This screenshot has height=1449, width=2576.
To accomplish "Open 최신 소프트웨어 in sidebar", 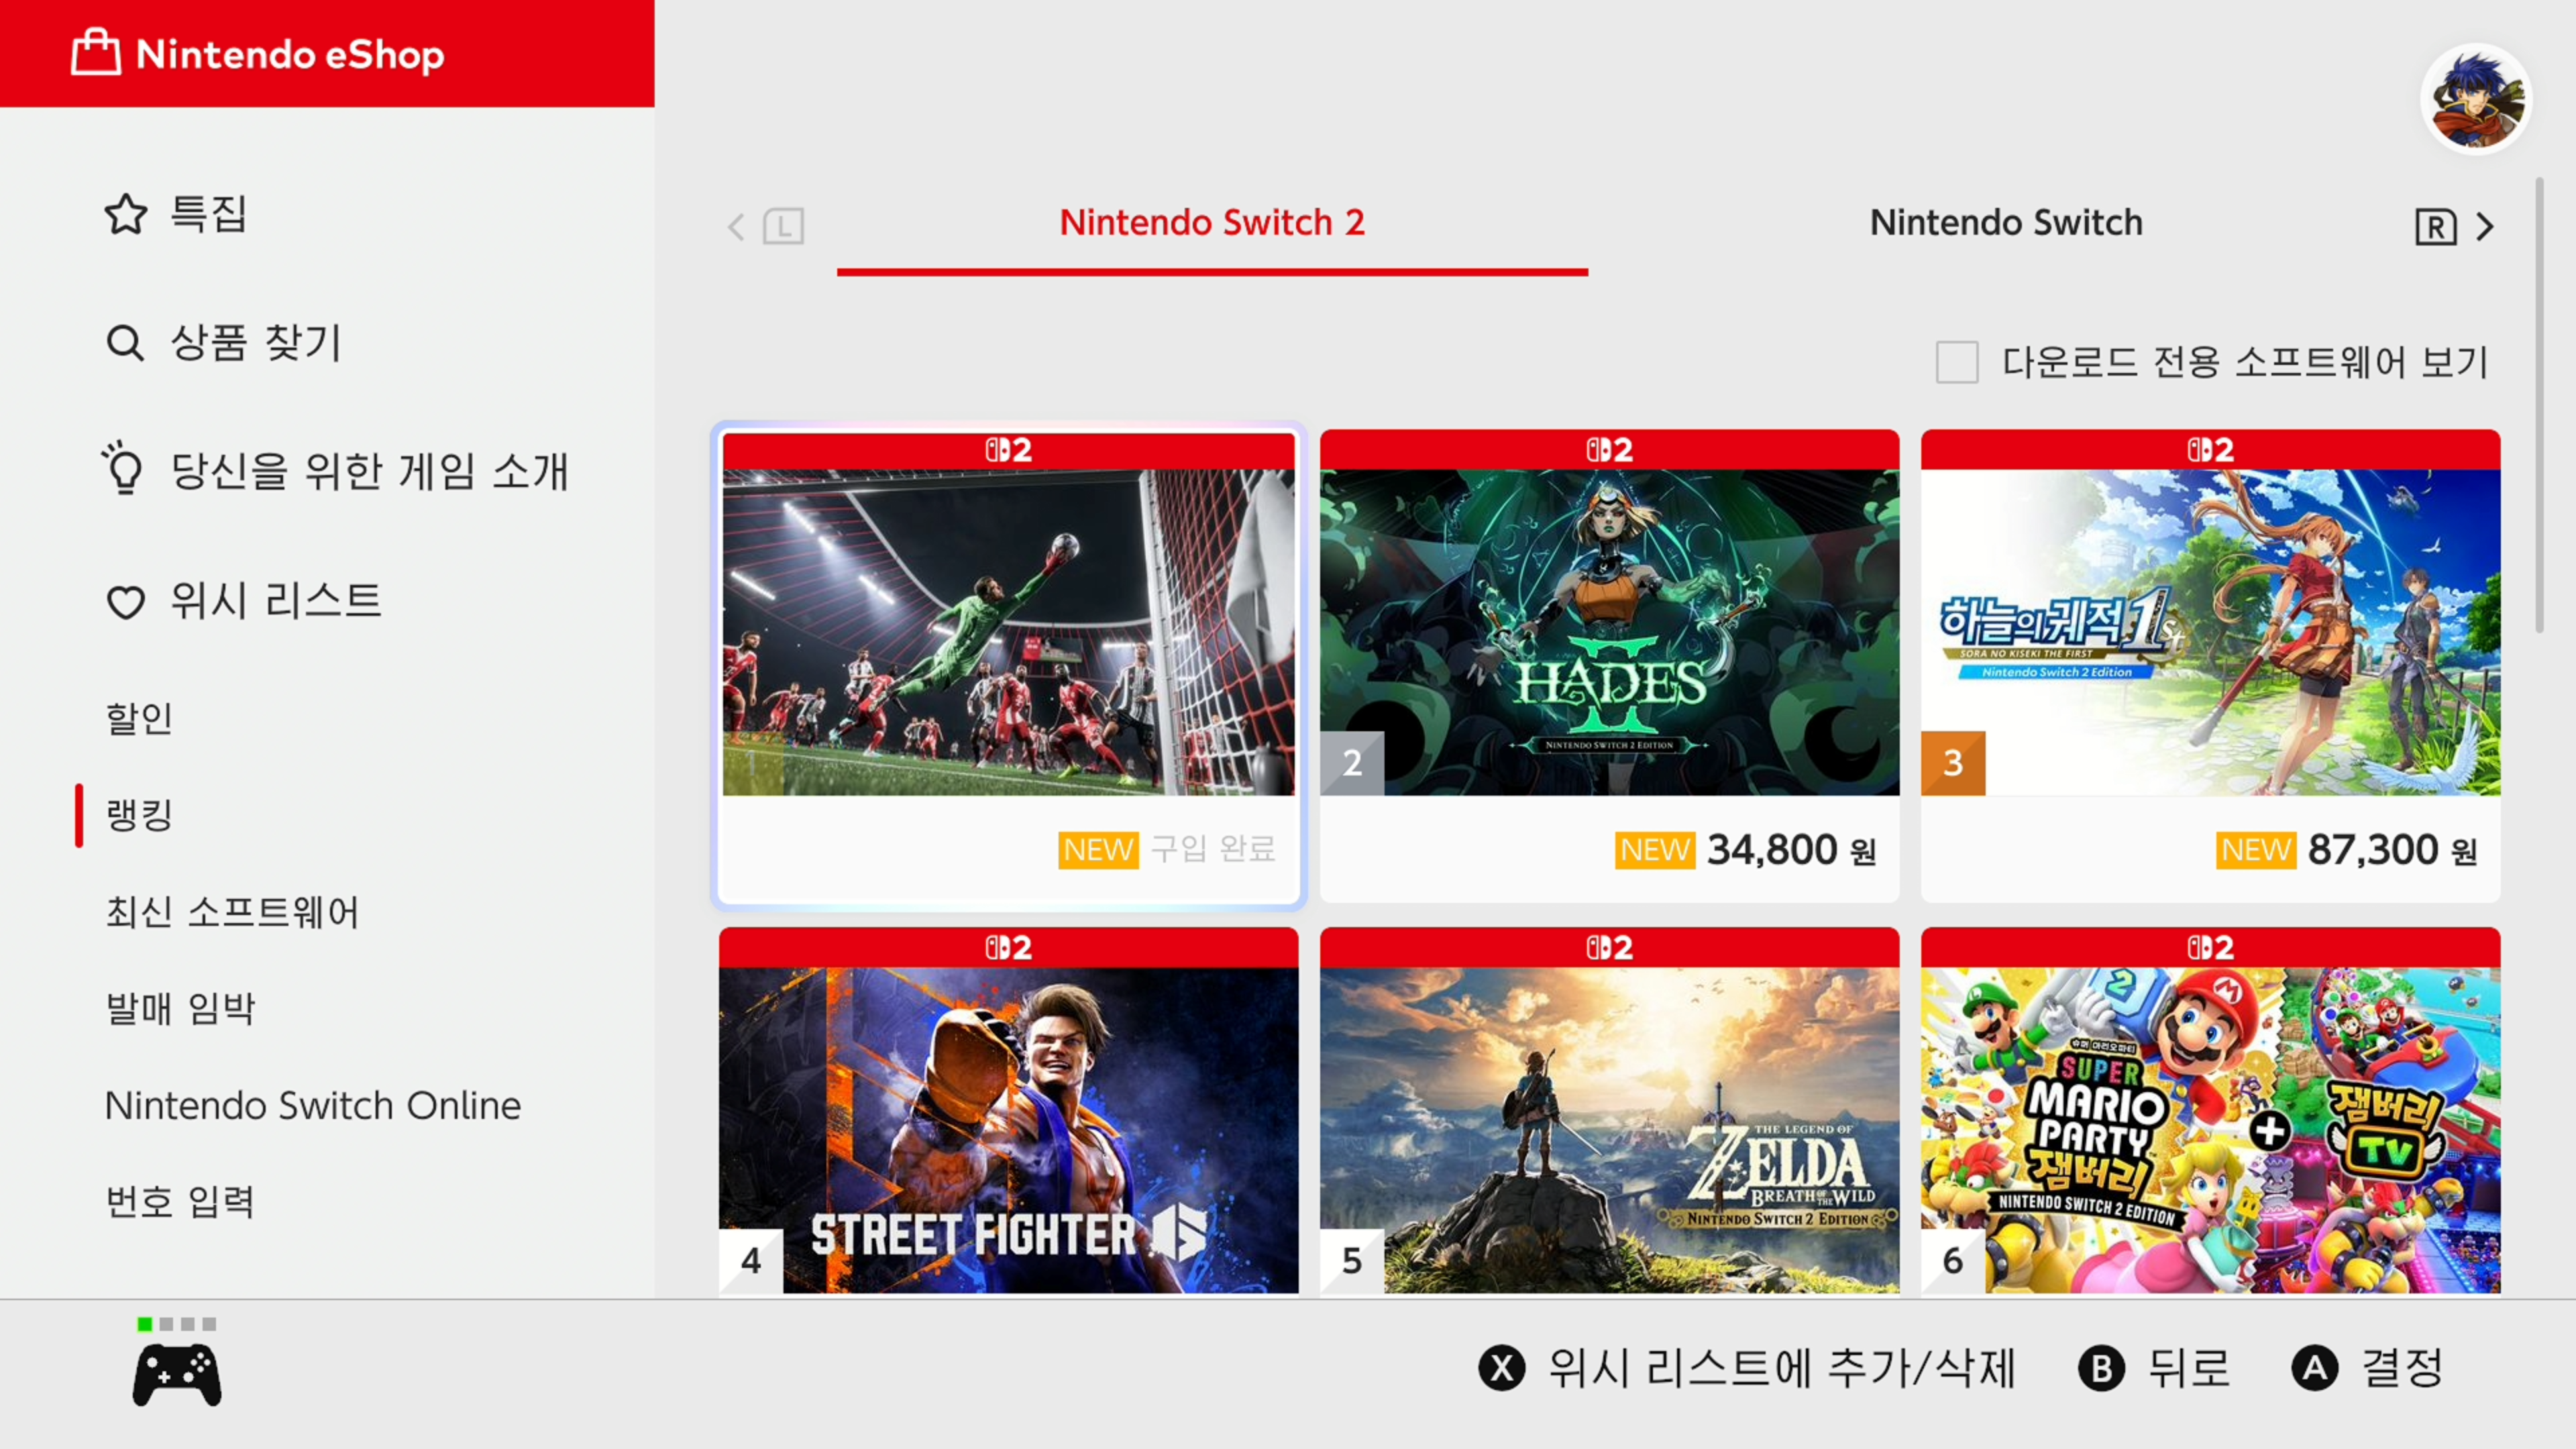I will [232, 912].
